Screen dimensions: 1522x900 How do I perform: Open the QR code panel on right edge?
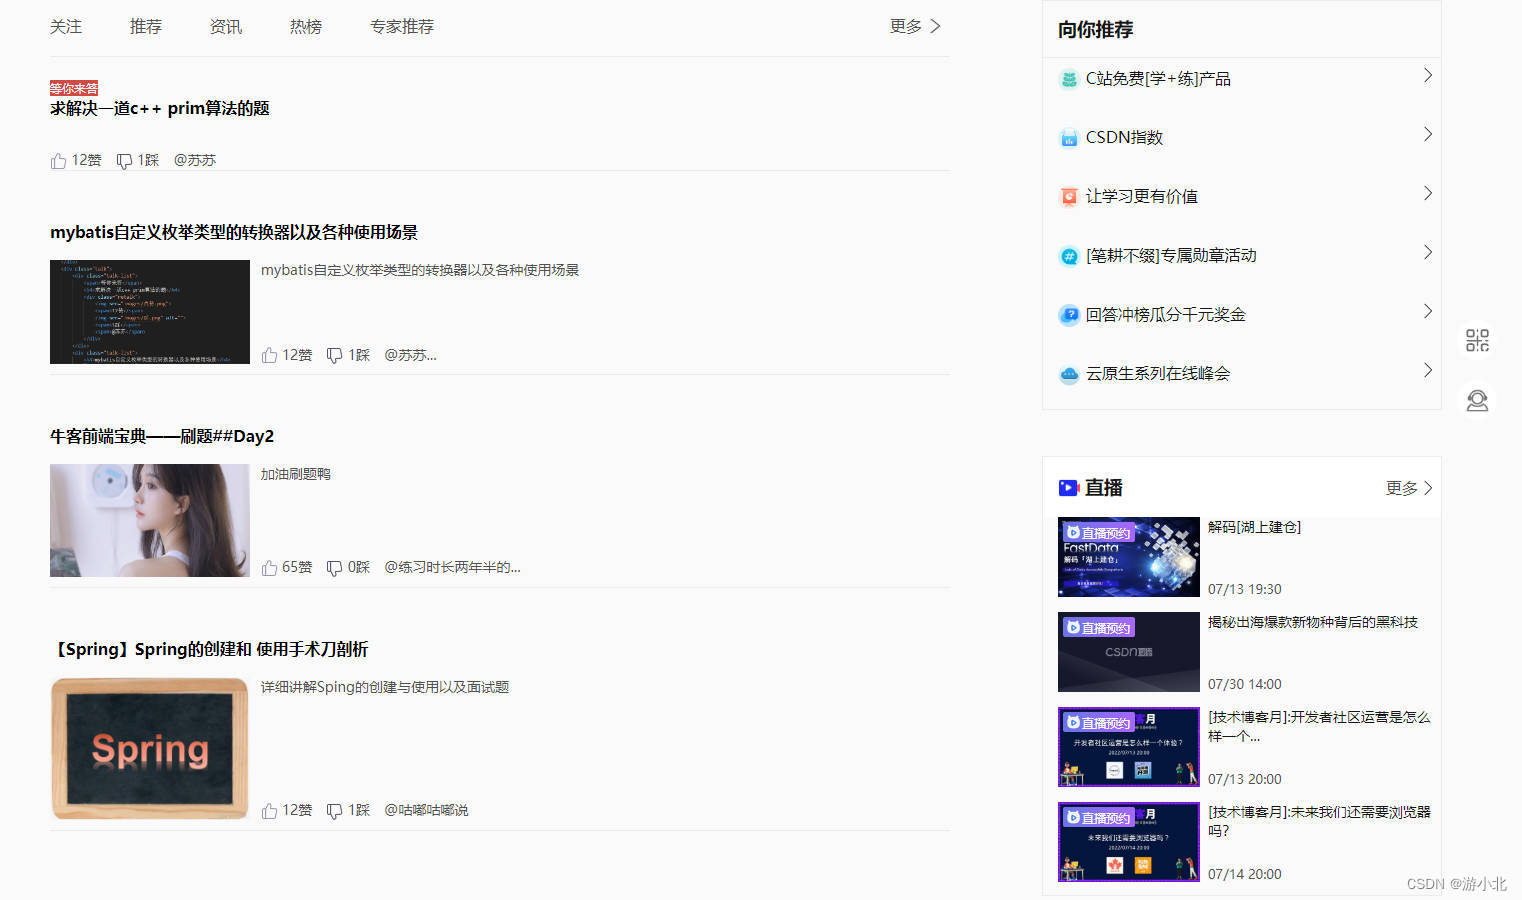1477,340
